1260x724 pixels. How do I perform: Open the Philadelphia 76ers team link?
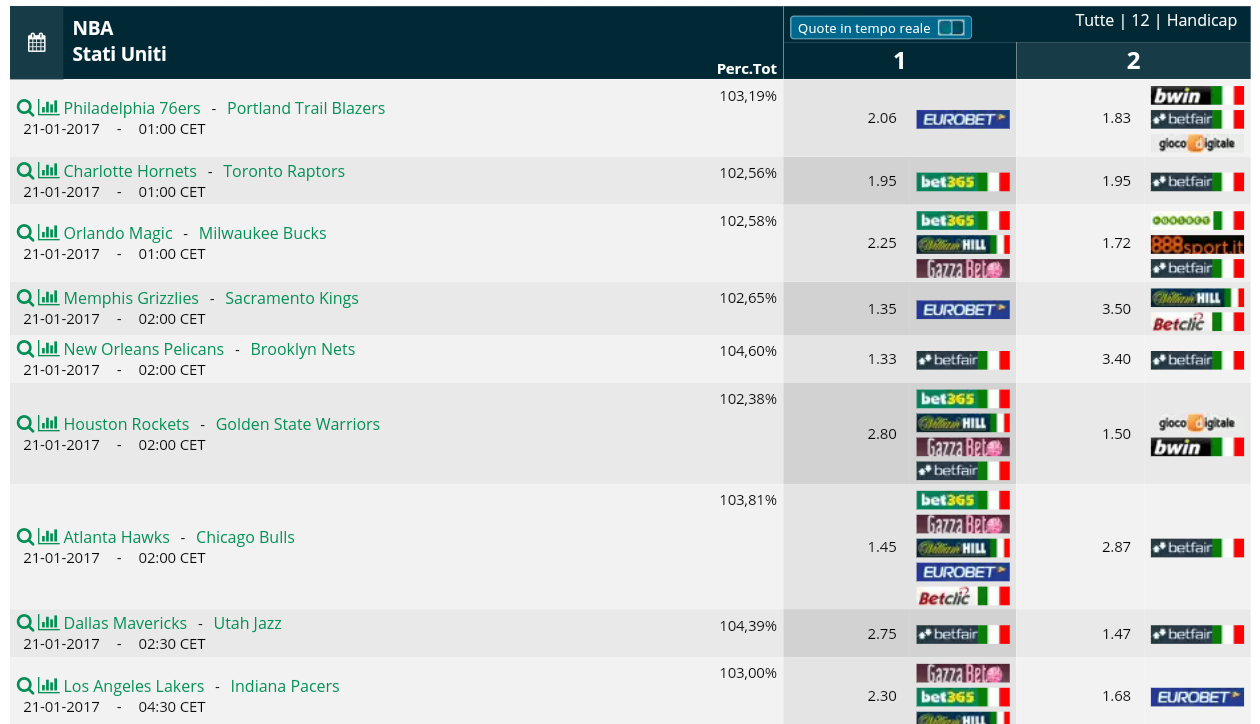[x=132, y=108]
